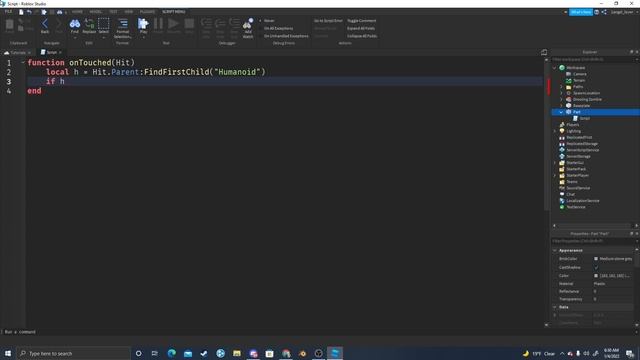Viewport: 640px width, 360px height.
Task: Open the dropdown under the Find button
Action: [x=75, y=38]
